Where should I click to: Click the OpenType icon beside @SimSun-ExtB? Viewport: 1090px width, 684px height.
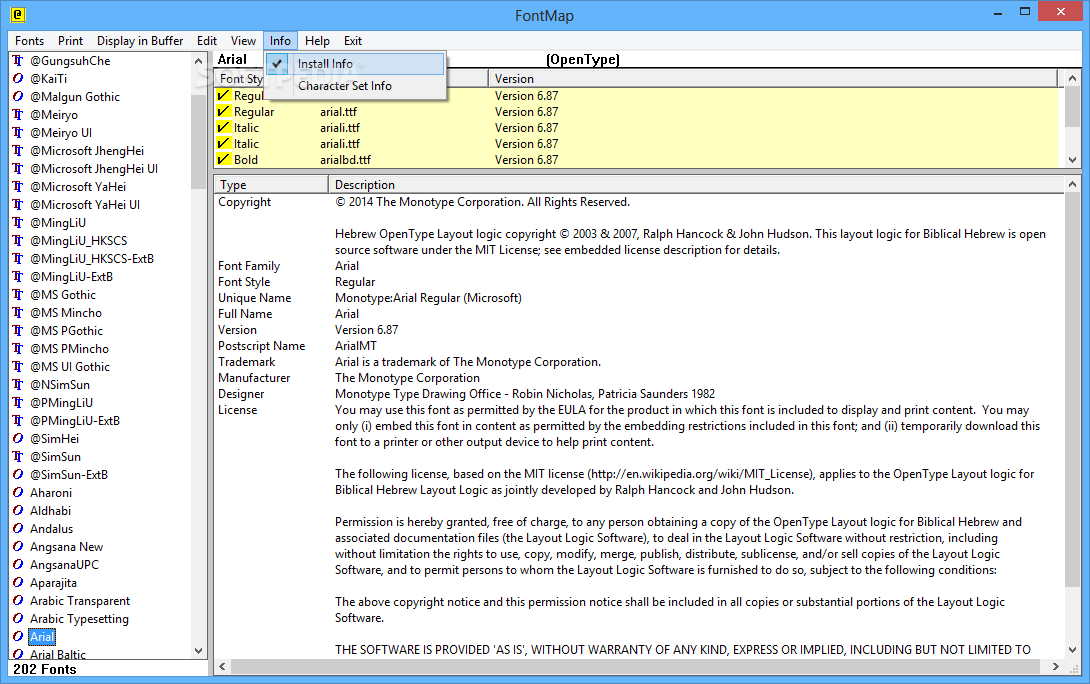click(18, 475)
